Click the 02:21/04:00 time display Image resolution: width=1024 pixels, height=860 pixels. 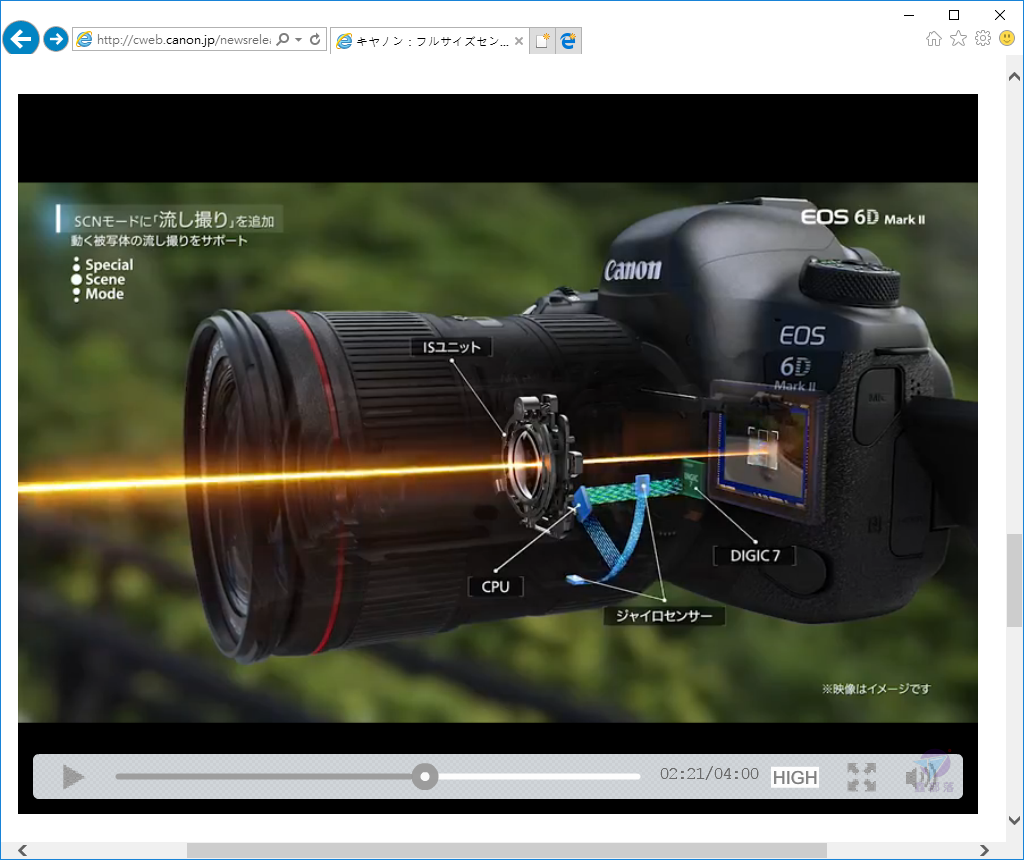click(709, 774)
